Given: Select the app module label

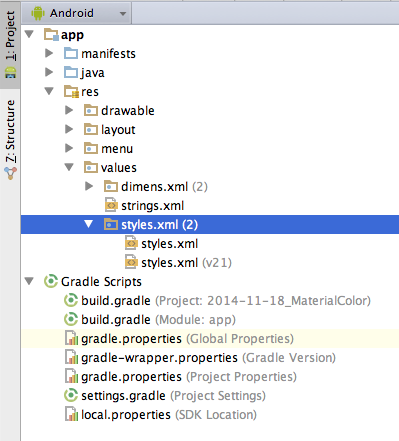Looking at the screenshot, I should pyautogui.click(x=72, y=35).
